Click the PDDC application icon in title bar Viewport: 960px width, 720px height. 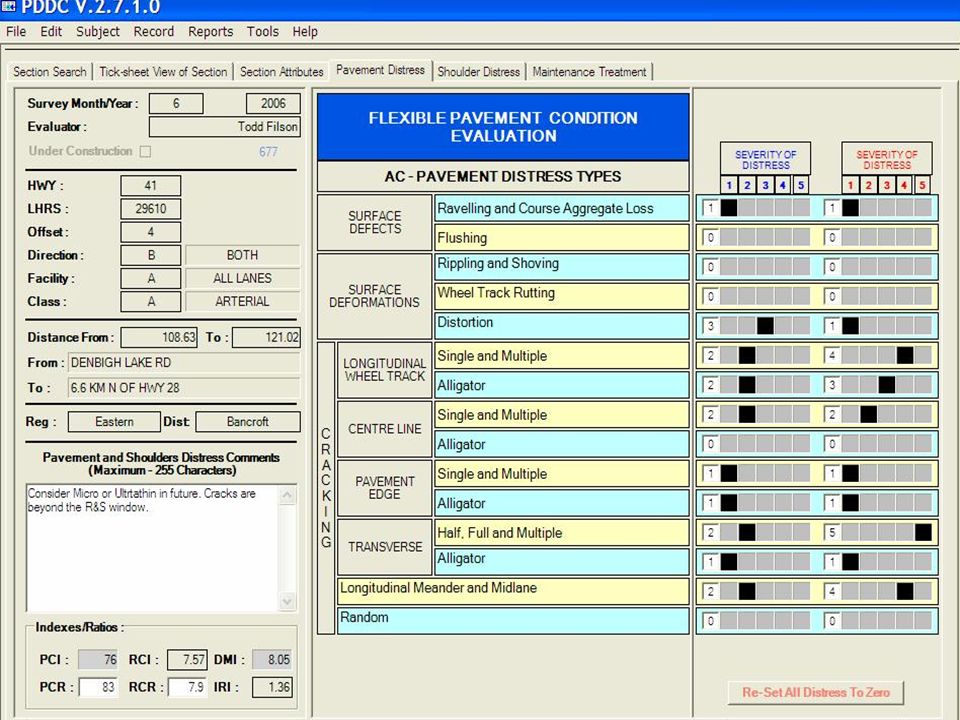[x=9, y=7]
